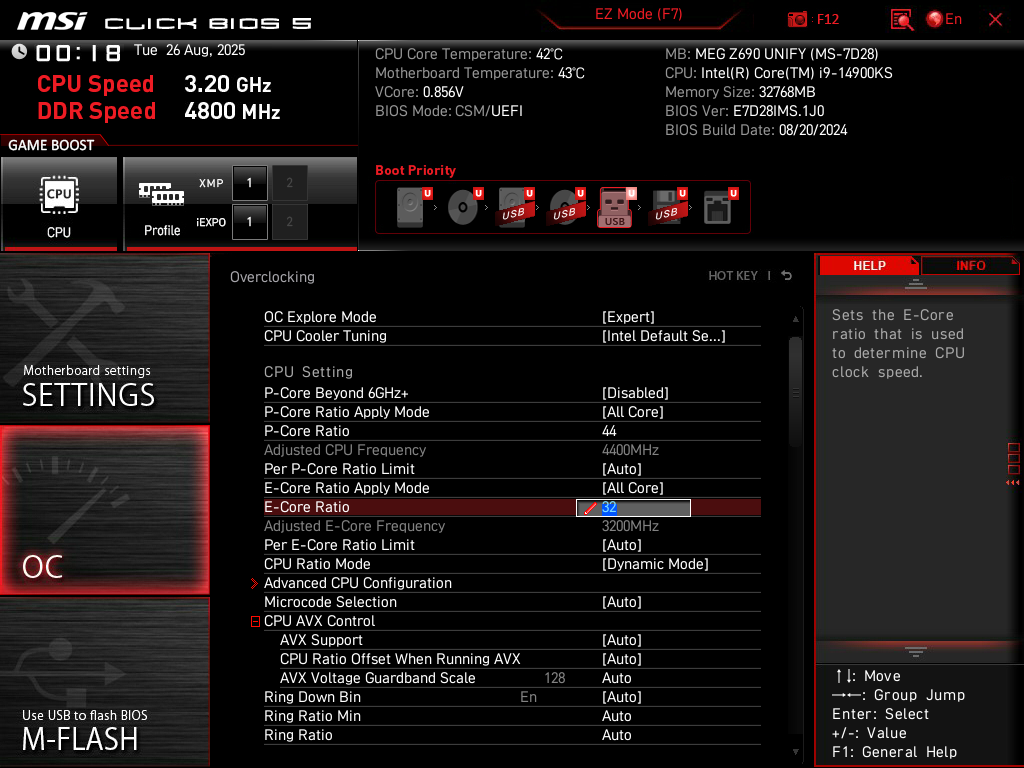Open Per E-Core Ratio Limit dropdown
This screenshot has width=1024, height=768.
coord(622,545)
